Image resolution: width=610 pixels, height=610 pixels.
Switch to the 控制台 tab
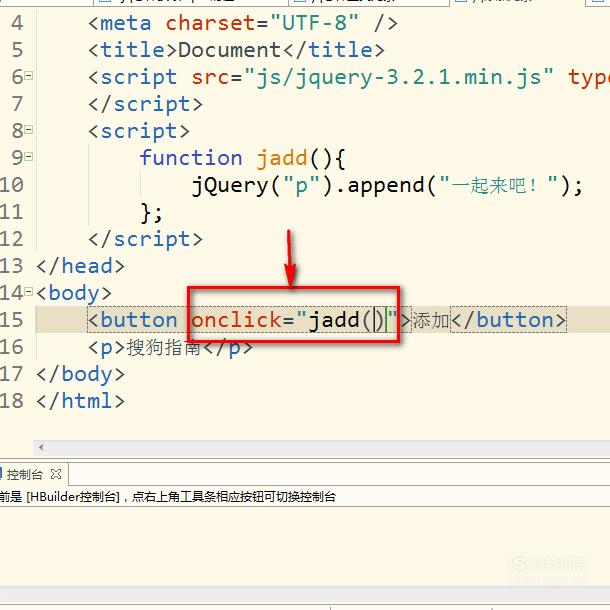pyautogui.click(x=24, y=474)
